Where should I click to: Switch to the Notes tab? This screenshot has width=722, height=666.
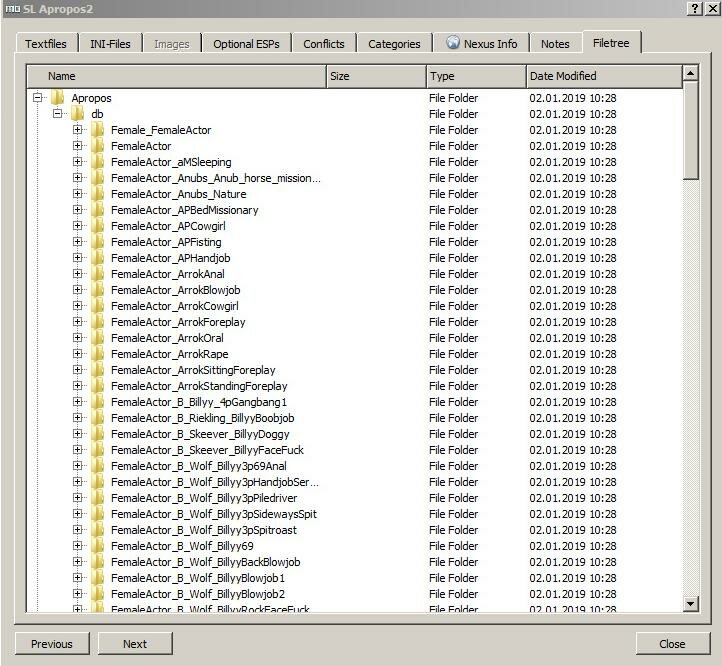pyautogui.click(x=555, y=44)
